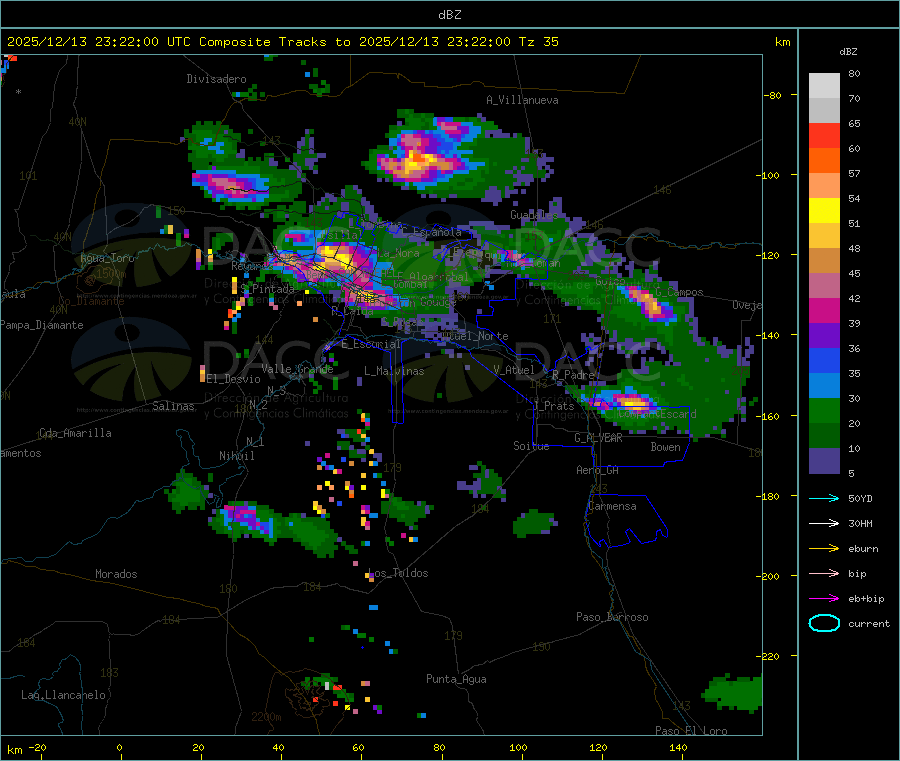Click the Composite Tracks timestamp header
900x761 pixels.
pyautogui.click(x=283, y=42)
